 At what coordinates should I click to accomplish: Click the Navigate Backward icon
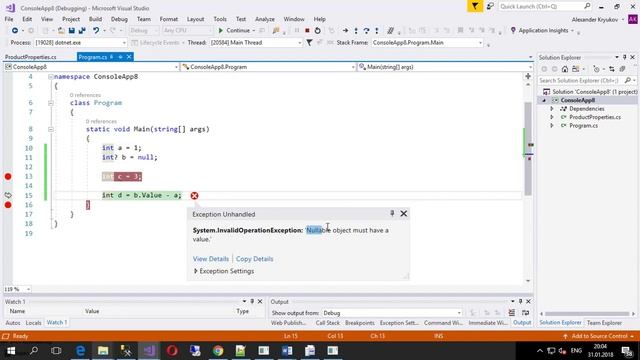(15, 30)
